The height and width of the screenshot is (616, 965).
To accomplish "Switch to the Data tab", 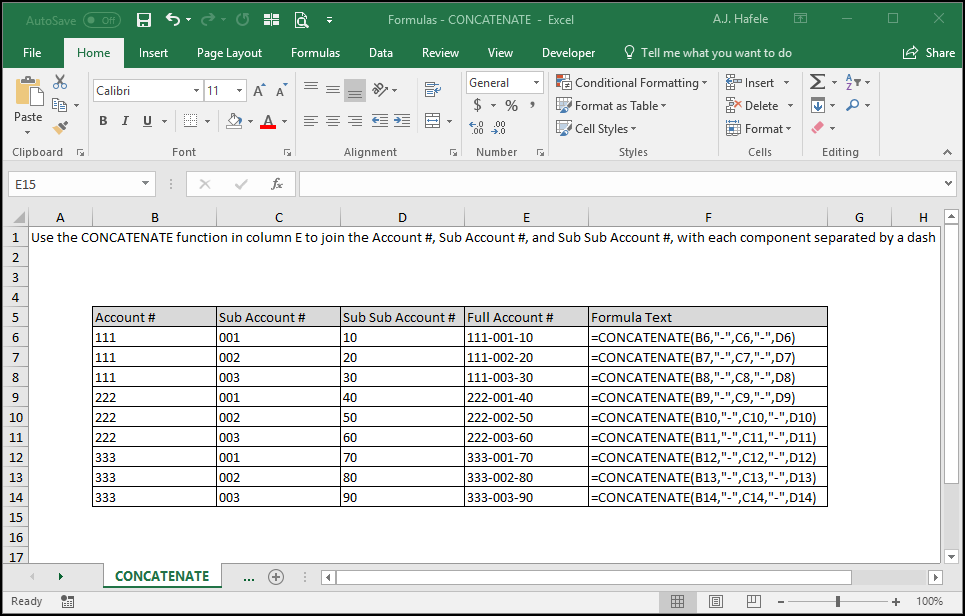I will tap(381, 53).
